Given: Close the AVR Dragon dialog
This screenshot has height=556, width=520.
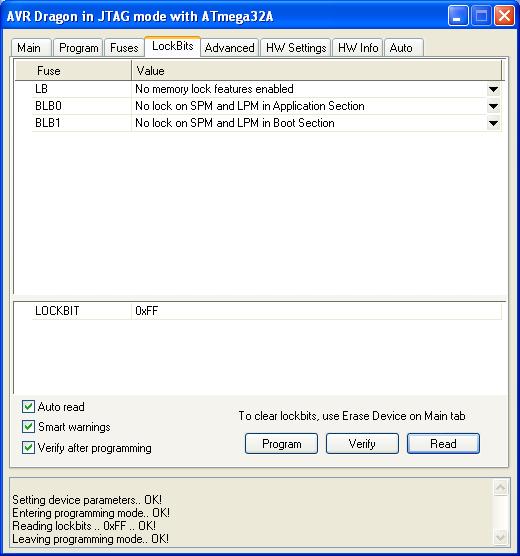Looking at the screenshot, I should click(504, 16).
